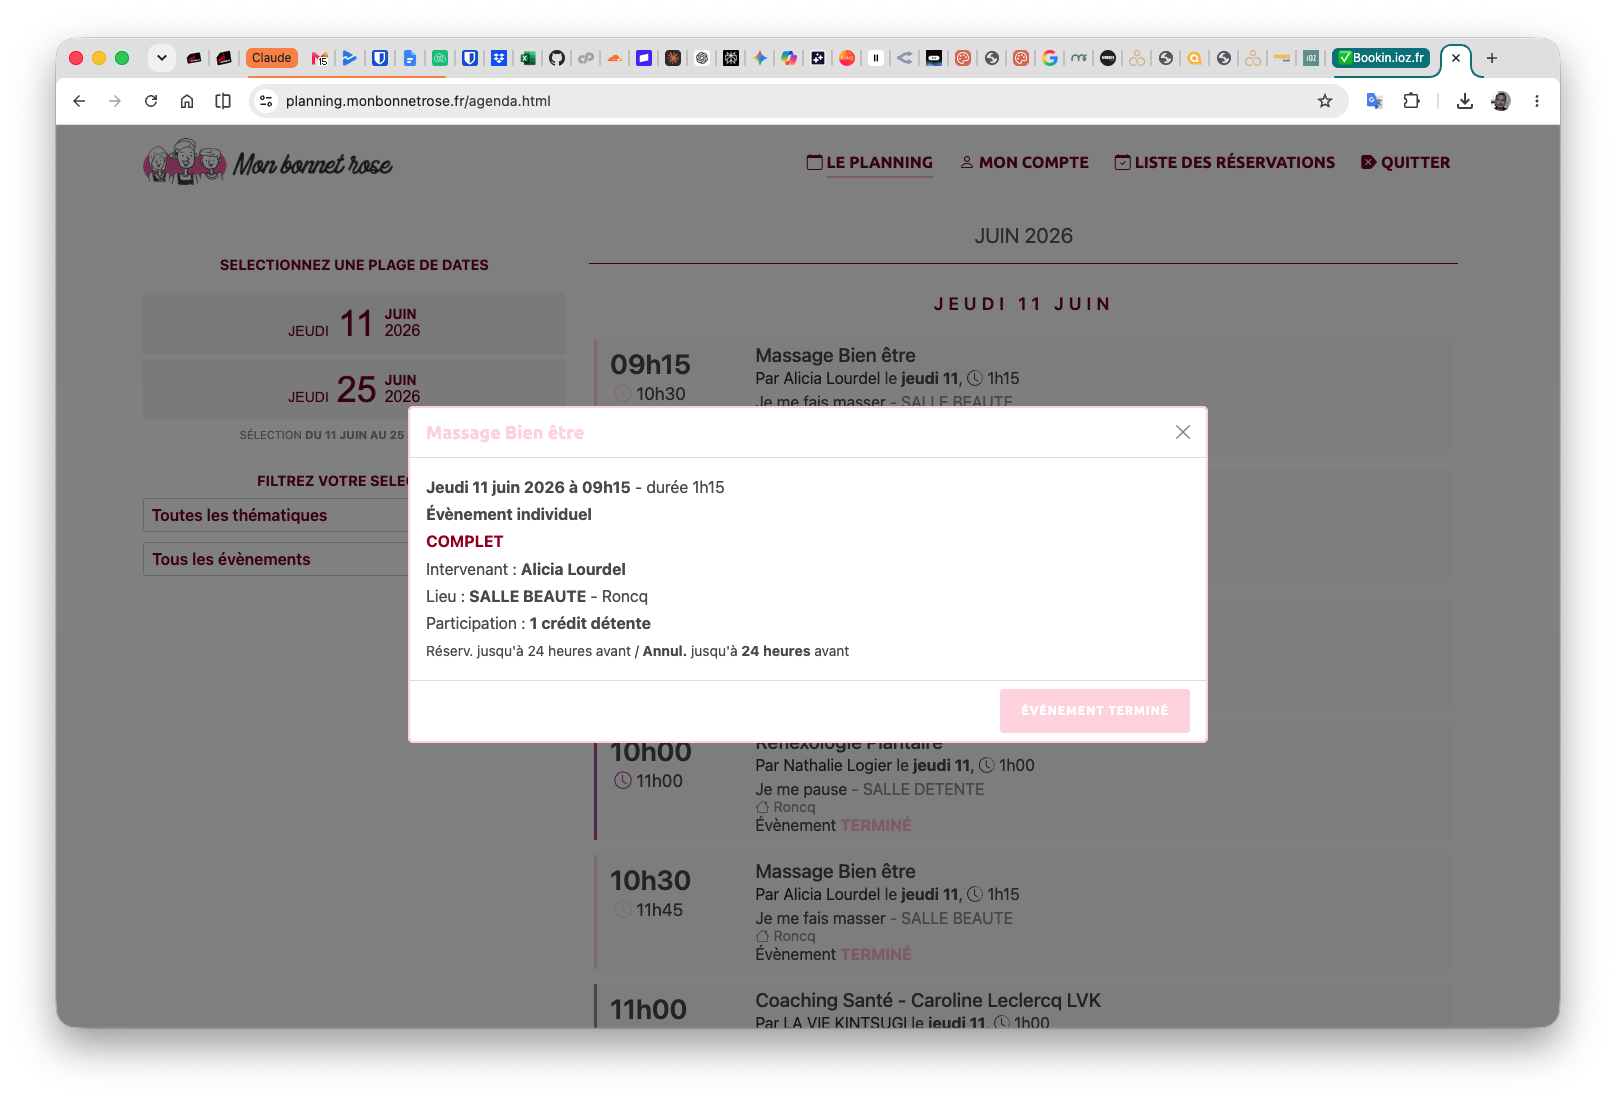1616x1102 pixels.
Task: Expand the Toutes les thématiques dropdown
Action: pyautogui.click(x=276, y=515)
